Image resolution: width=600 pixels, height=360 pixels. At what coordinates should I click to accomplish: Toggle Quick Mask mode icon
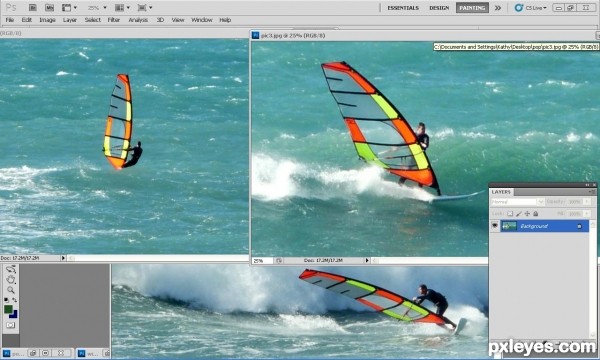pos(10,325)
